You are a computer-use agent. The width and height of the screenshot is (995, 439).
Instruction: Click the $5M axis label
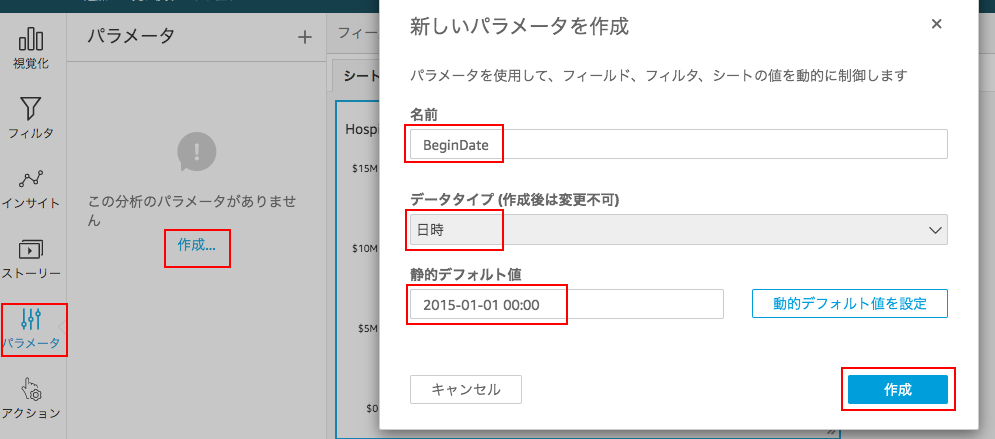click(x=369, y=329)
